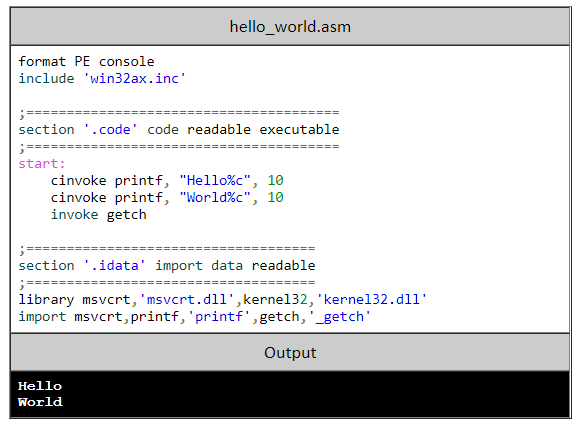The width and height of the screenshot is (574, 425).
Task: Click the Output header
Action: (290, 353)
